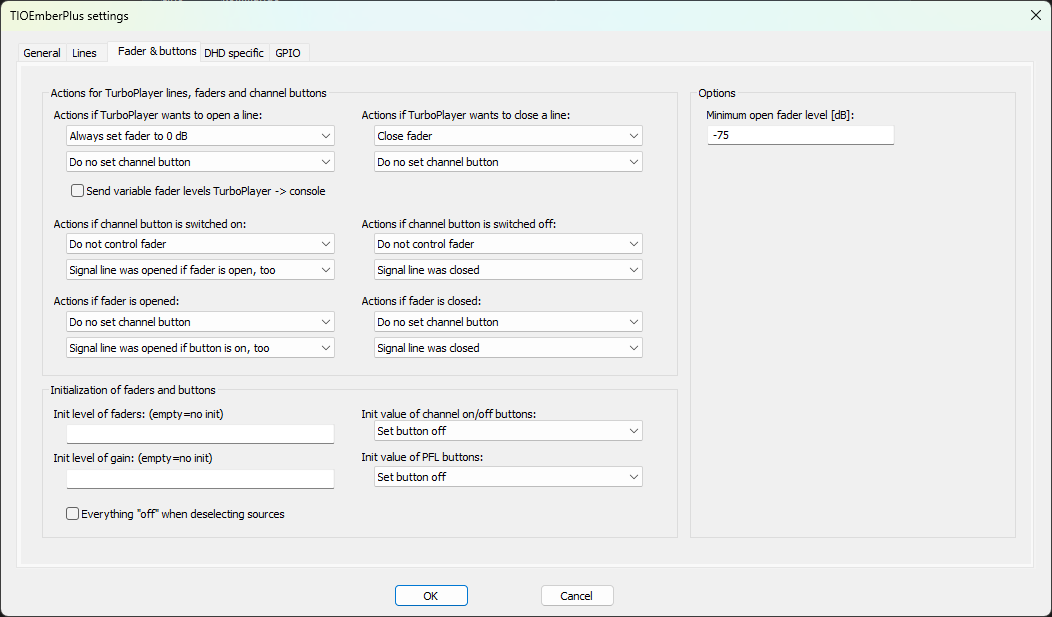Expand Signal line was opened if fader is open dropdown
The width and height of the screenshot is (1052, 617).
(x=201, y=270)
